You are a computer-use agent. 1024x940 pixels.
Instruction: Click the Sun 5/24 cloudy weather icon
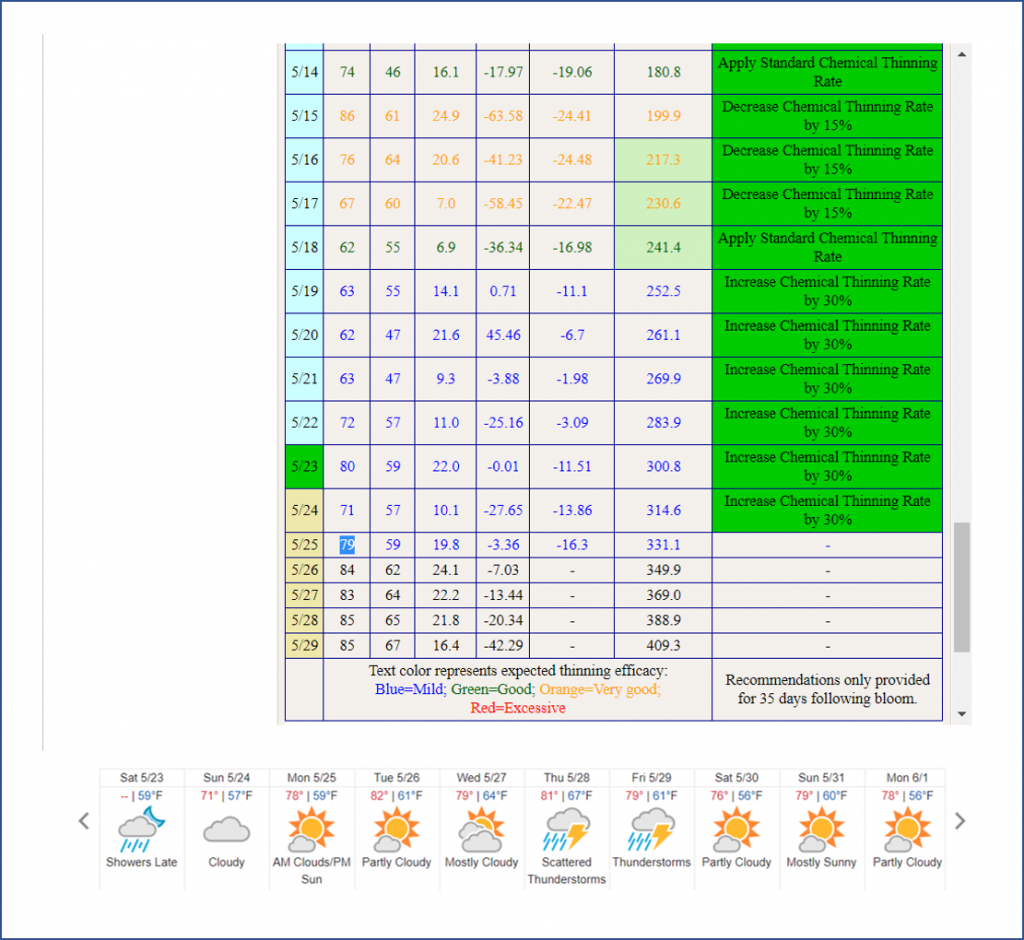(226, 829)
